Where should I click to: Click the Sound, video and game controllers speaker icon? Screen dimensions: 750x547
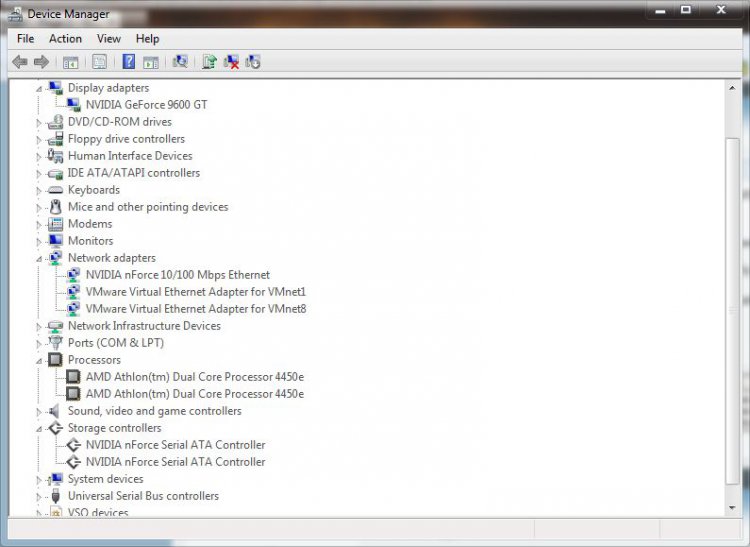pyautogui.click(x=54, y=411)
